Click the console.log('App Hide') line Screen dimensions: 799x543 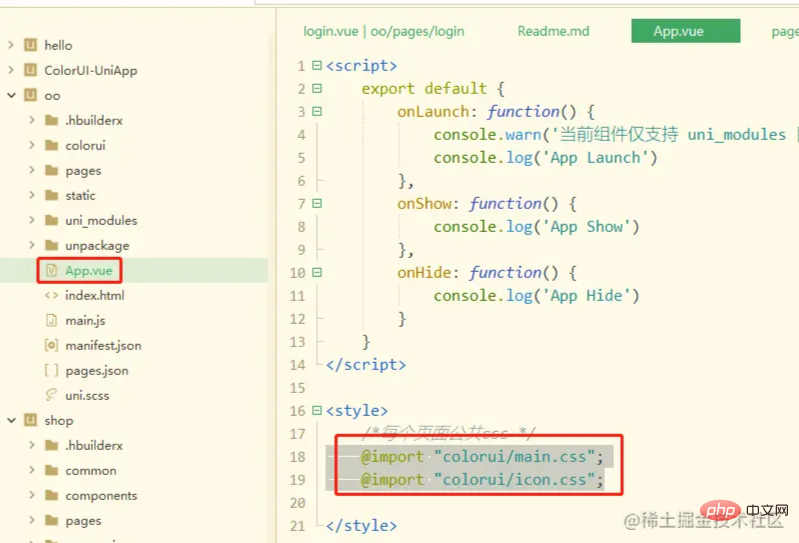coord(537,296)
